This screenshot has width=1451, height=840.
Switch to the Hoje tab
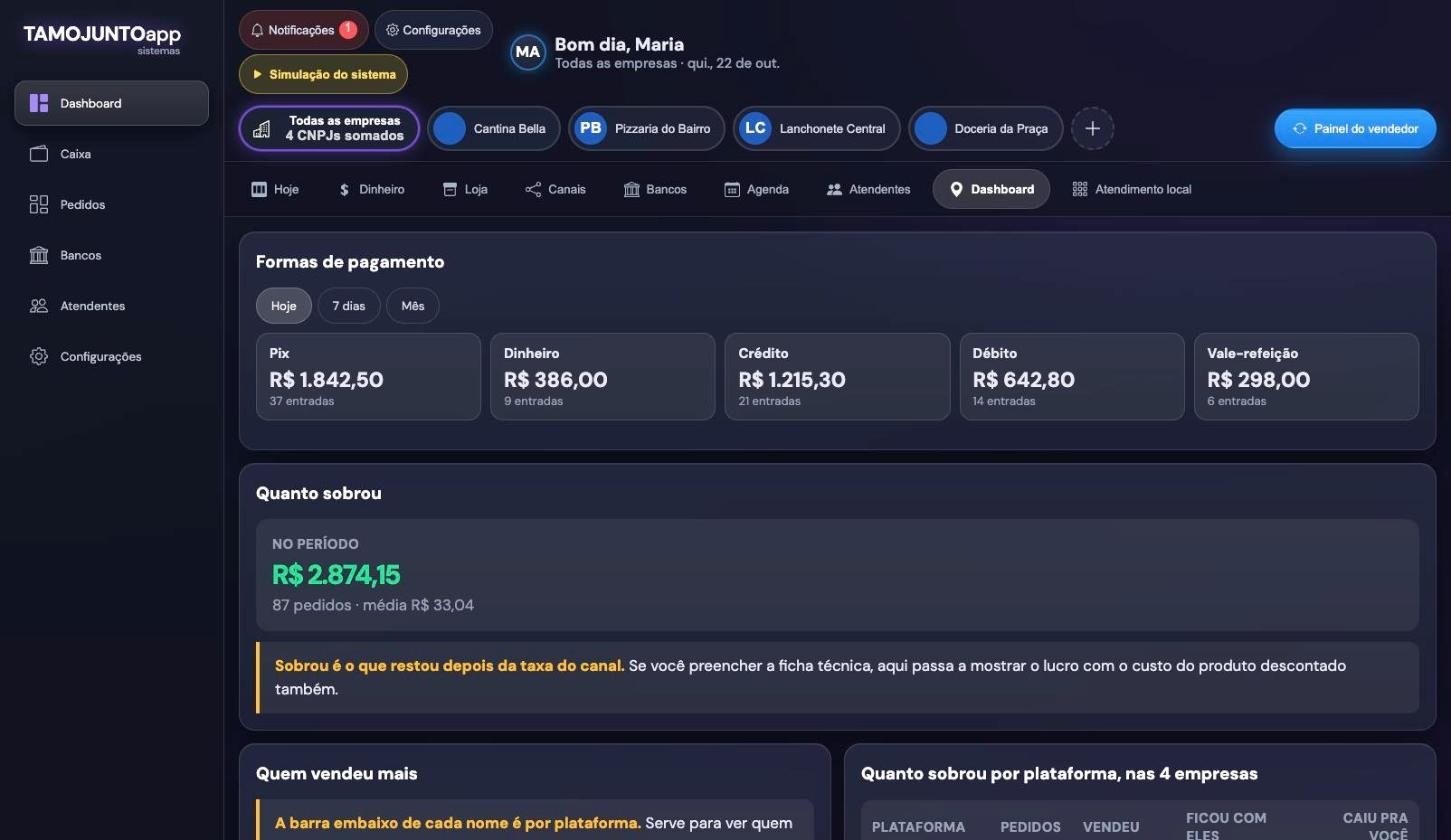click(275, 189)
